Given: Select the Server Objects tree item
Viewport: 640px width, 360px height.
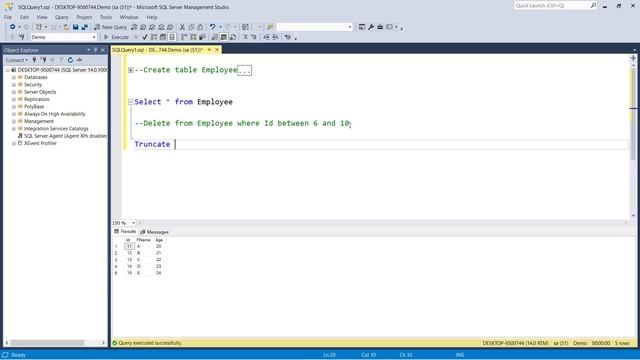Looking at the screenshot, I should point(40,92).
